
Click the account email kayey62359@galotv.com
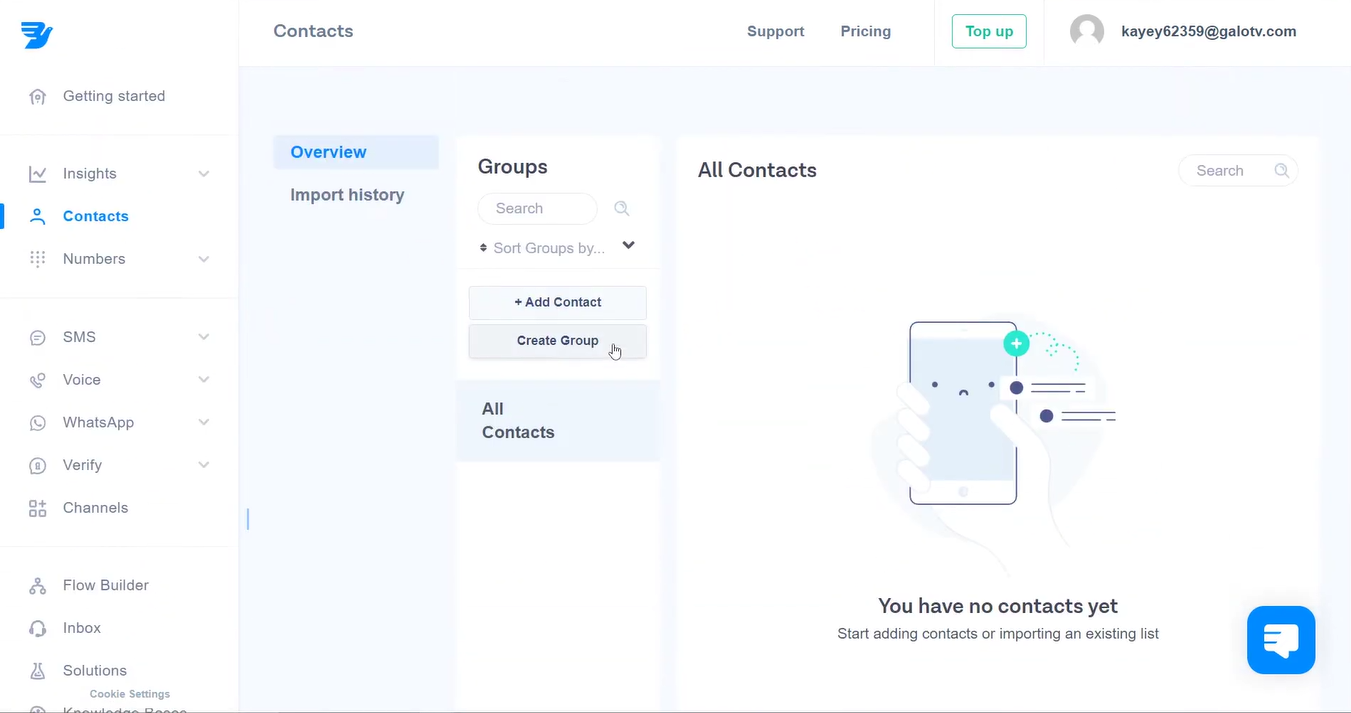[1209, 31]
